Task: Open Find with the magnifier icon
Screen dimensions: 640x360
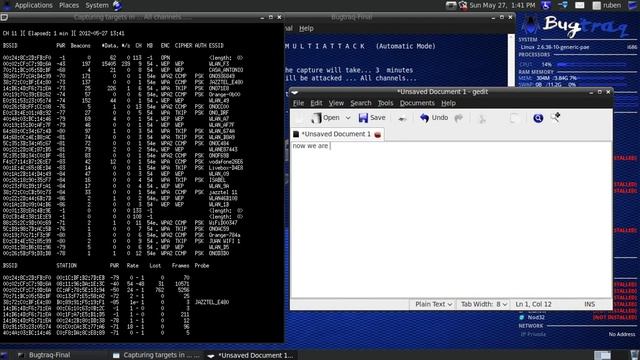Action: [x=538, y=118]
